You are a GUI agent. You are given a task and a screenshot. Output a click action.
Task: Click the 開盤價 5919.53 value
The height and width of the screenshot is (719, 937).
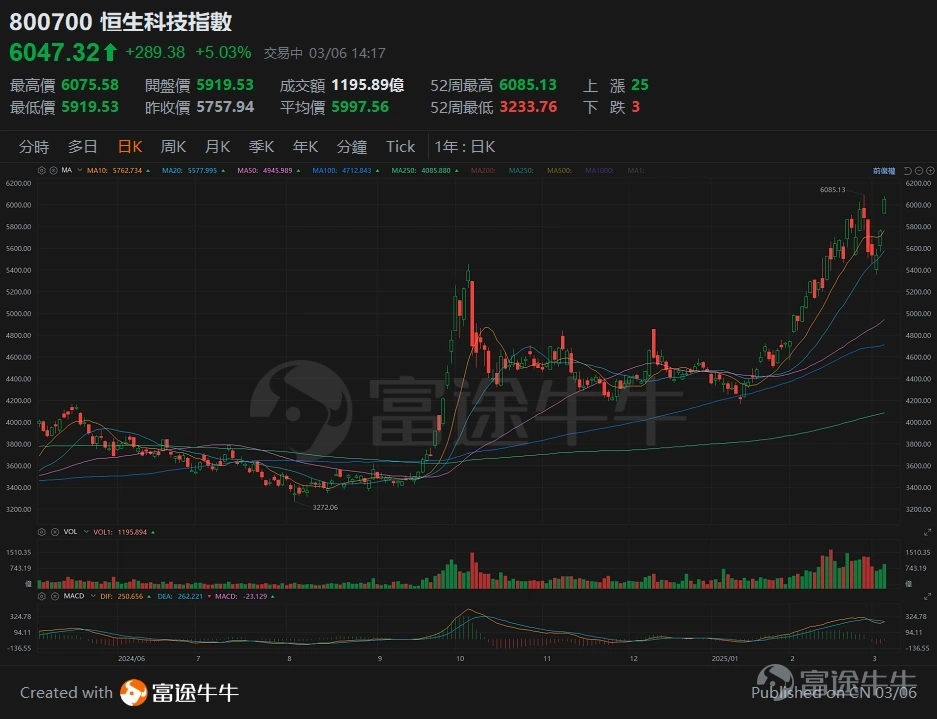[225, 85]
